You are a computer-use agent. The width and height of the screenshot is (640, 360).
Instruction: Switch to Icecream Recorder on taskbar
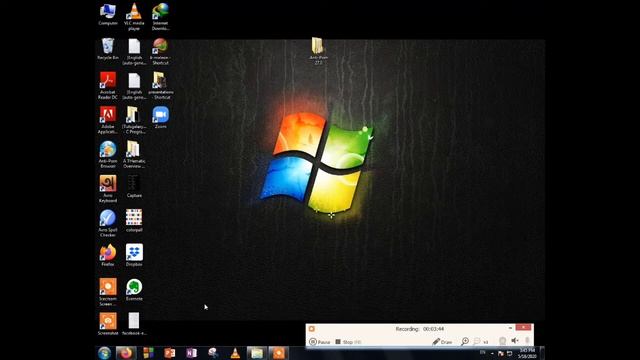(x=279, y=353)
